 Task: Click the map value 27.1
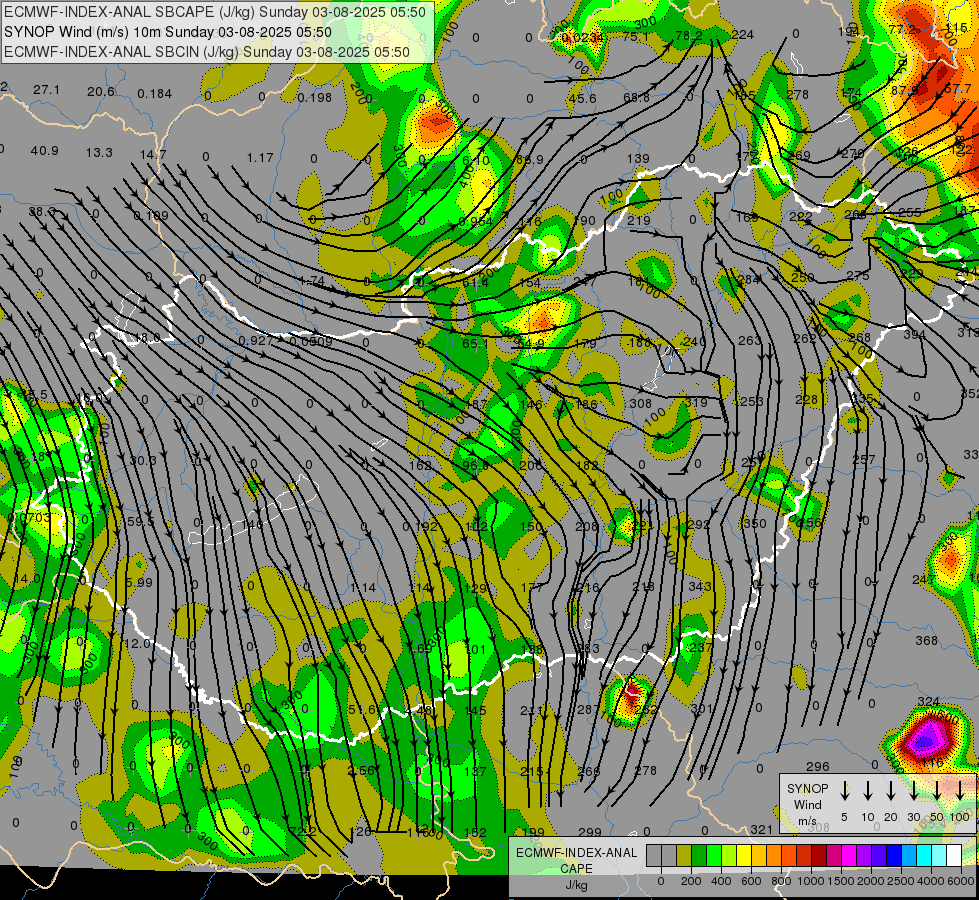pos(46,90)
